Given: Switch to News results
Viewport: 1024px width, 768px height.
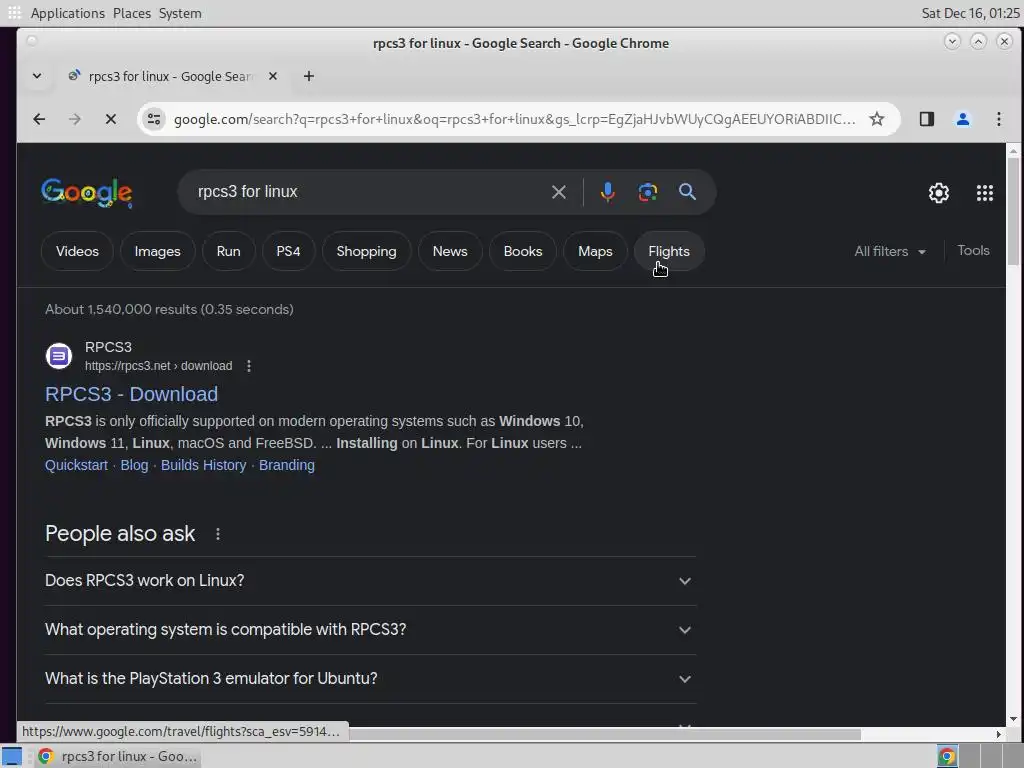Looking at the screenshot, I should [x=450, y=251].
